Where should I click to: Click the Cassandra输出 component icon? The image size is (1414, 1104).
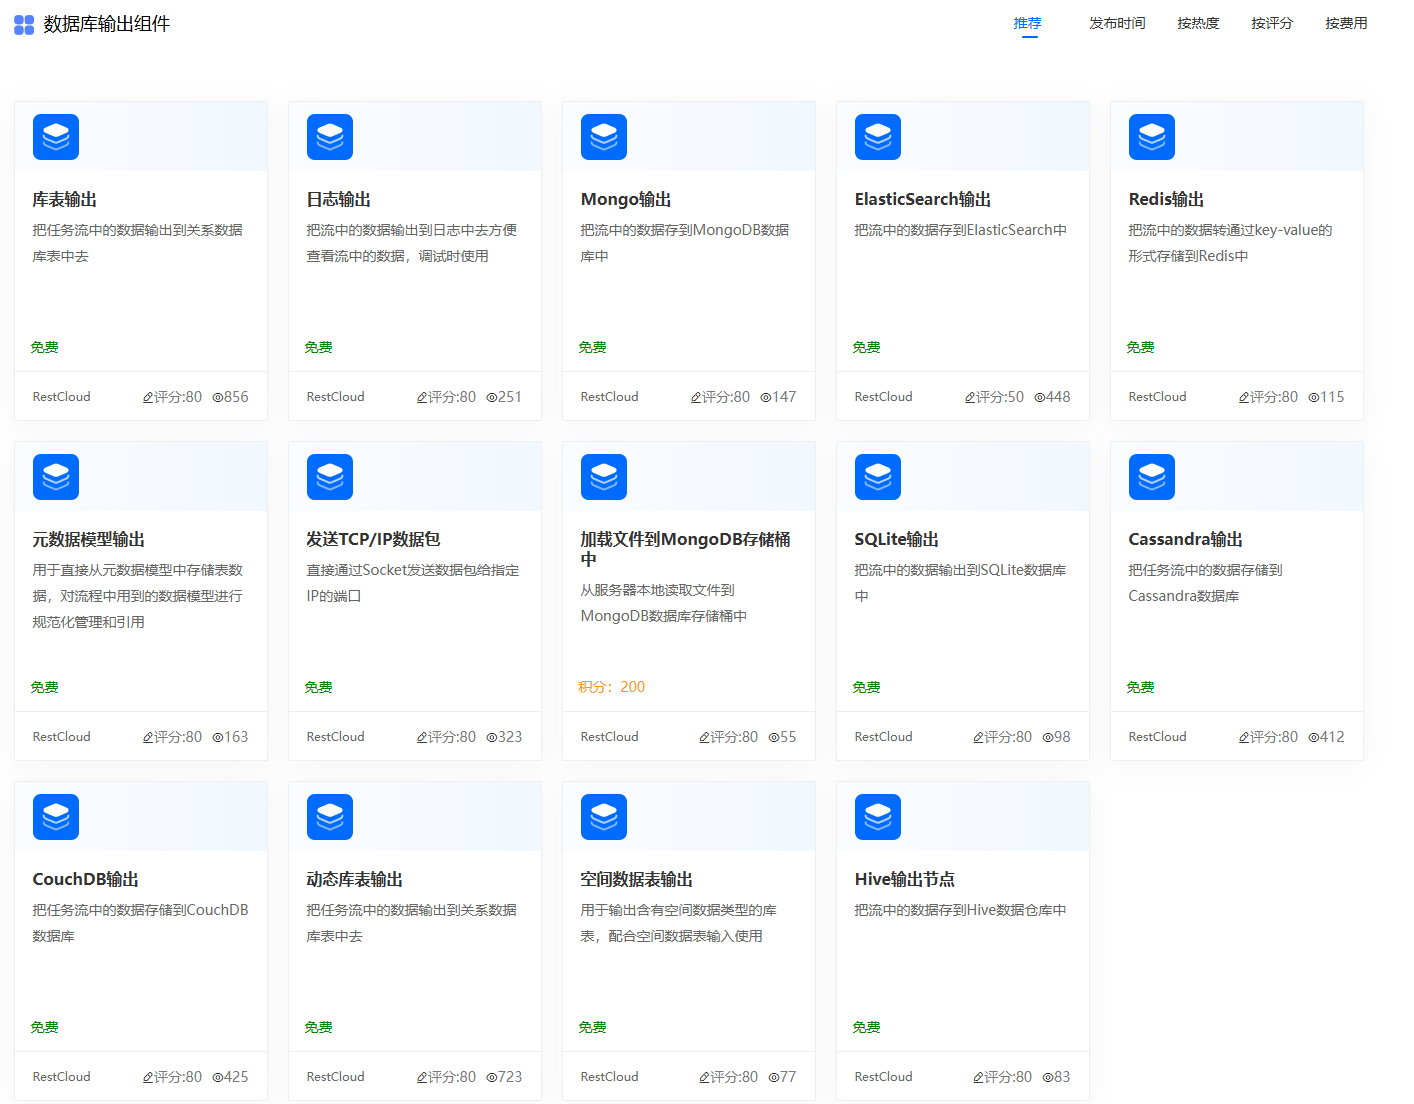coord(1152,477)
